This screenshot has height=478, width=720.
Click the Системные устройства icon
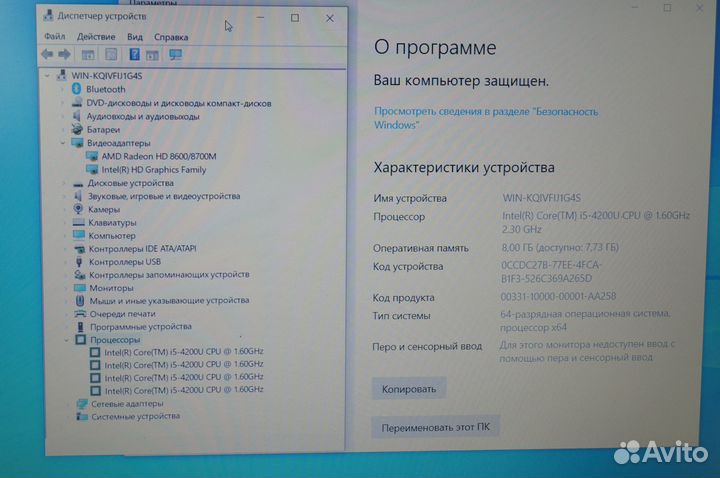82,416
